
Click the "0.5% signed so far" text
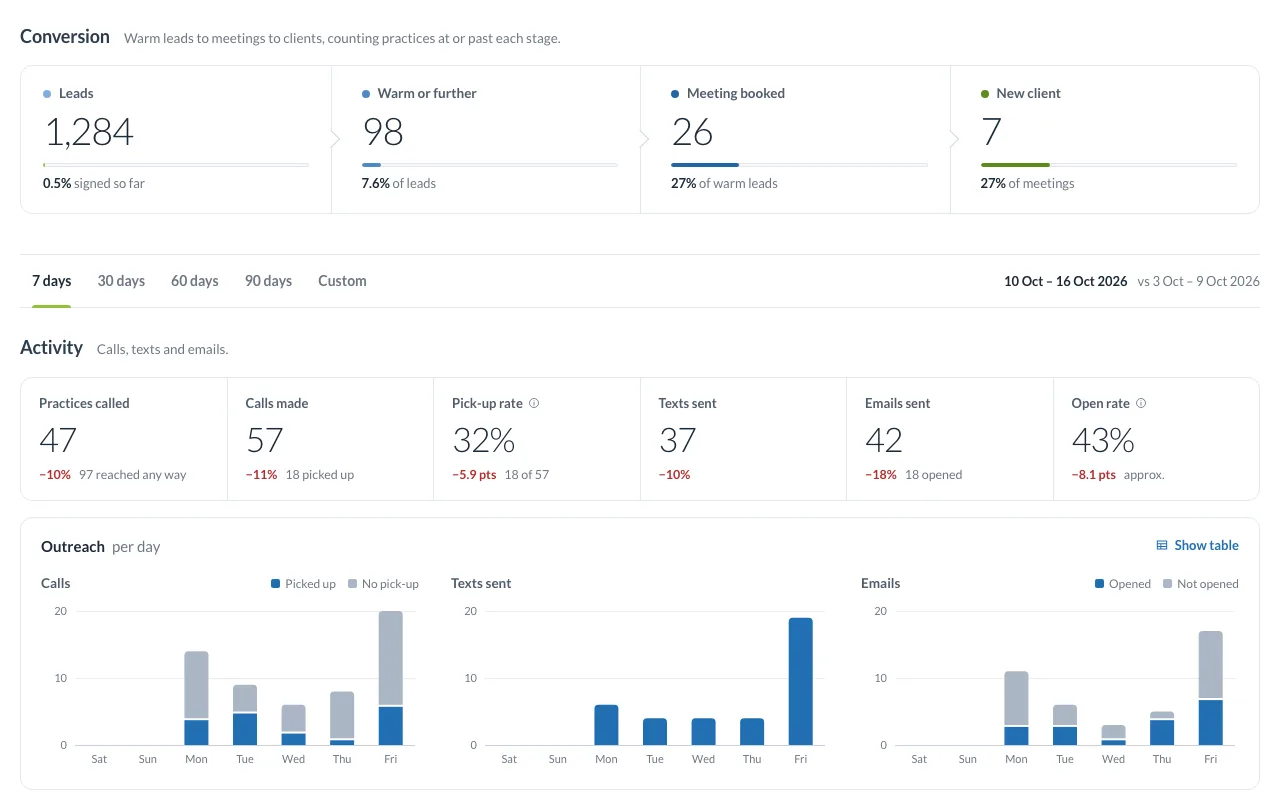point(94,184)
